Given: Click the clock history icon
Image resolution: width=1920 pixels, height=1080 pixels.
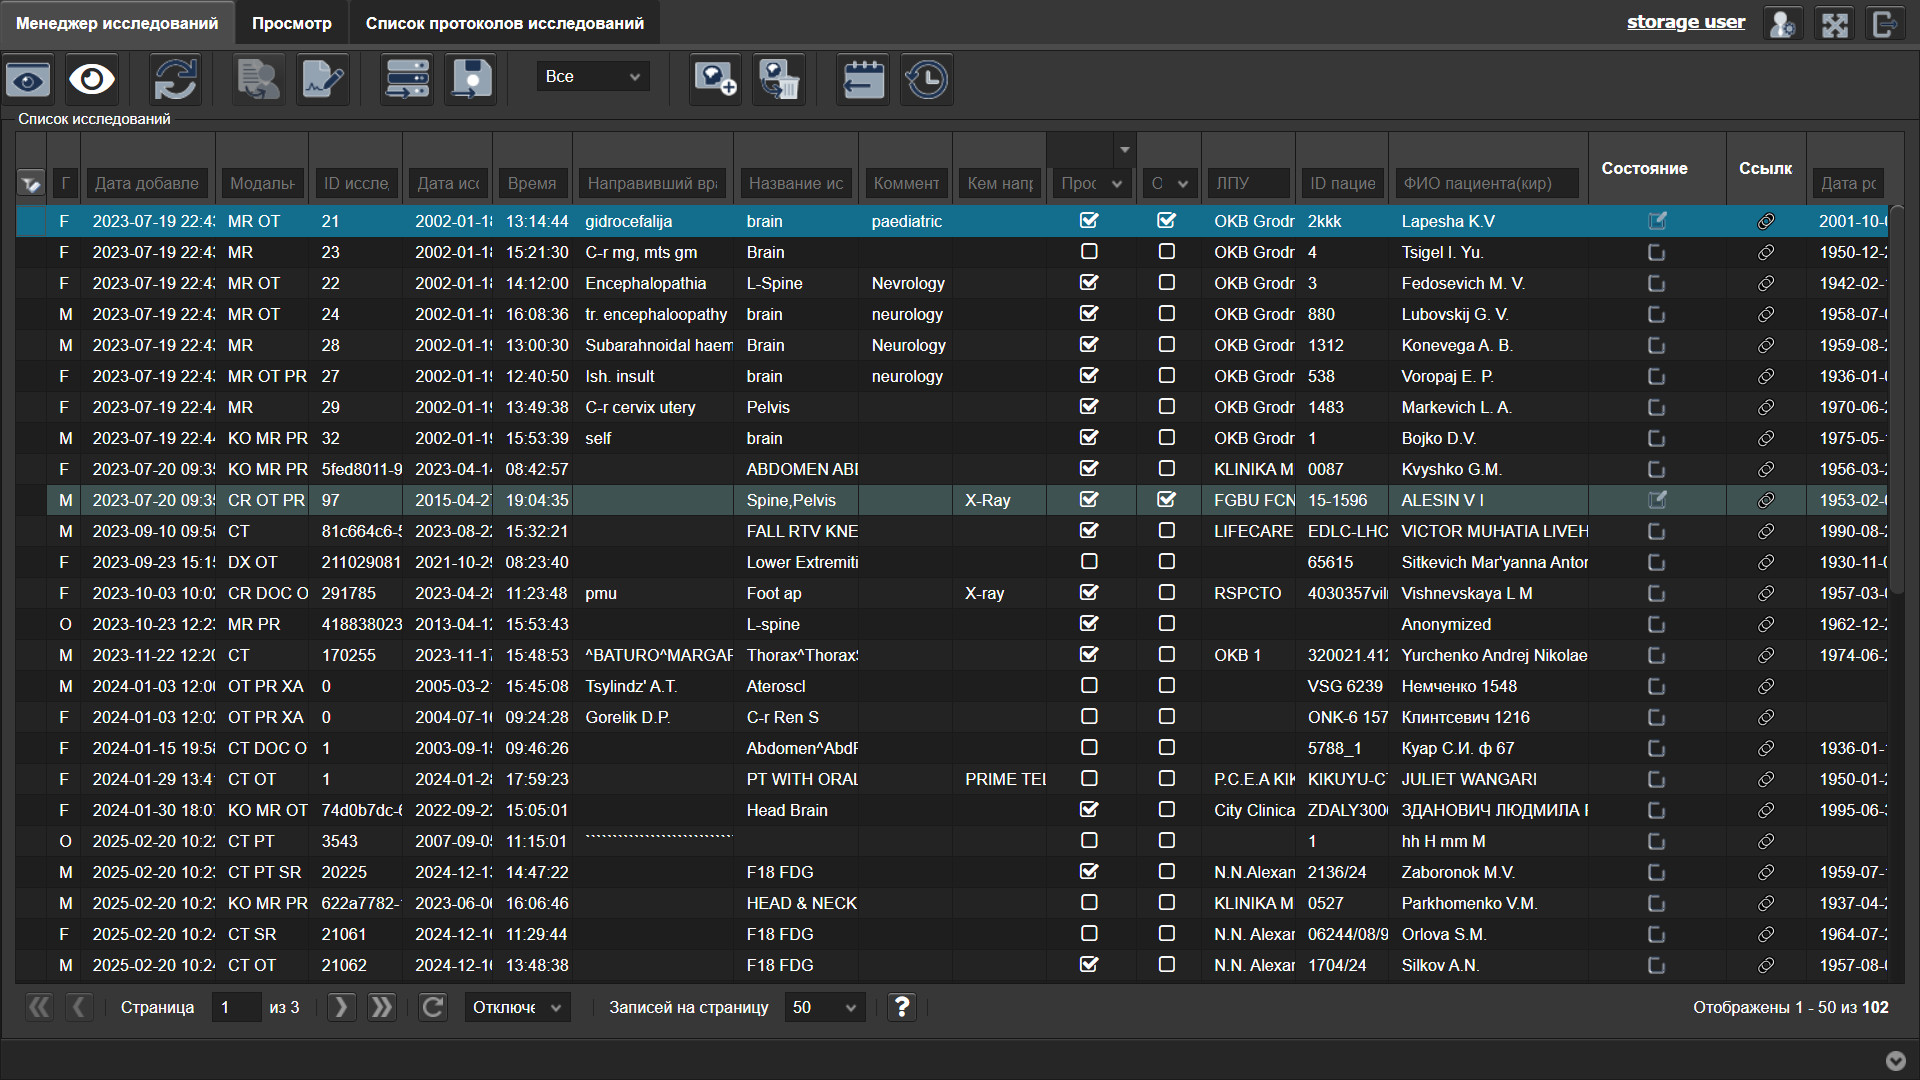Looking at the screenshot, I should (927, 79).
